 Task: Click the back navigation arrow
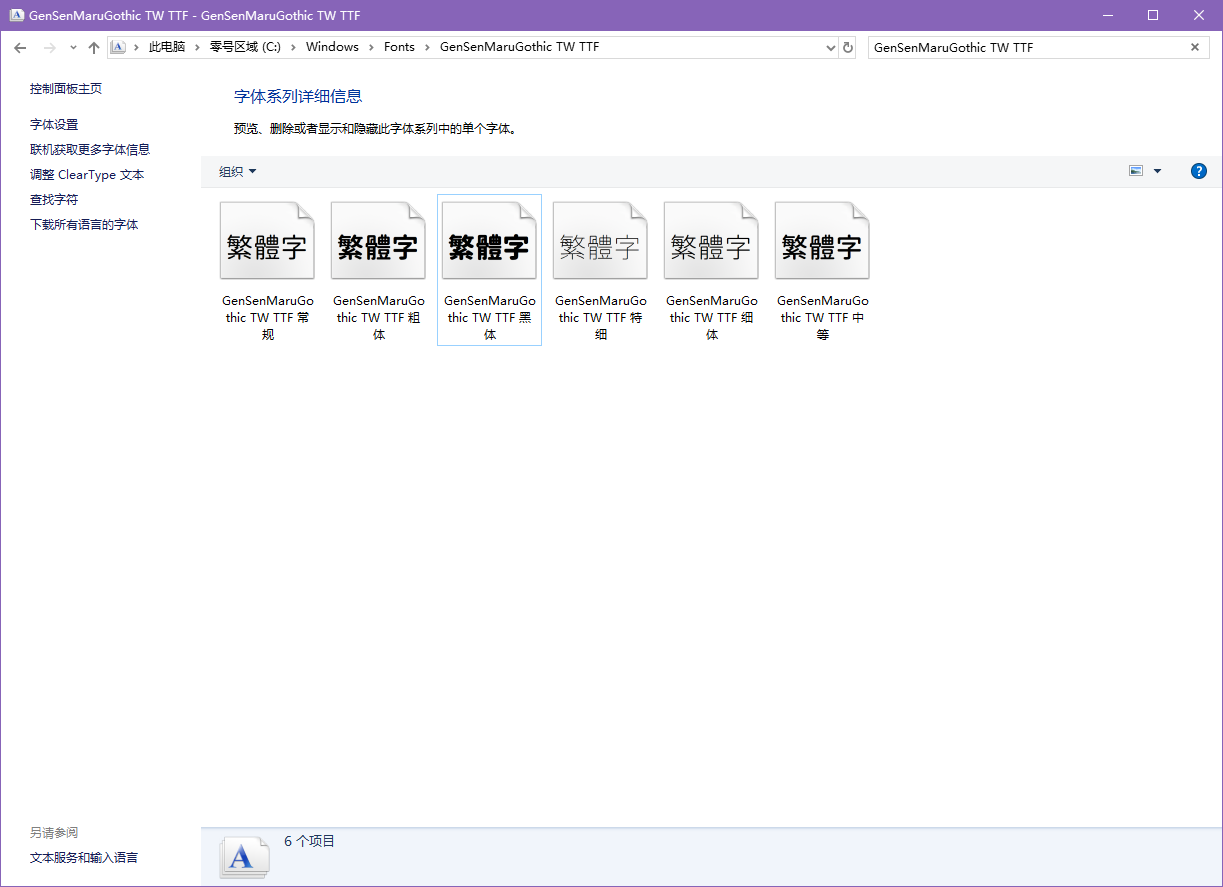20,48
